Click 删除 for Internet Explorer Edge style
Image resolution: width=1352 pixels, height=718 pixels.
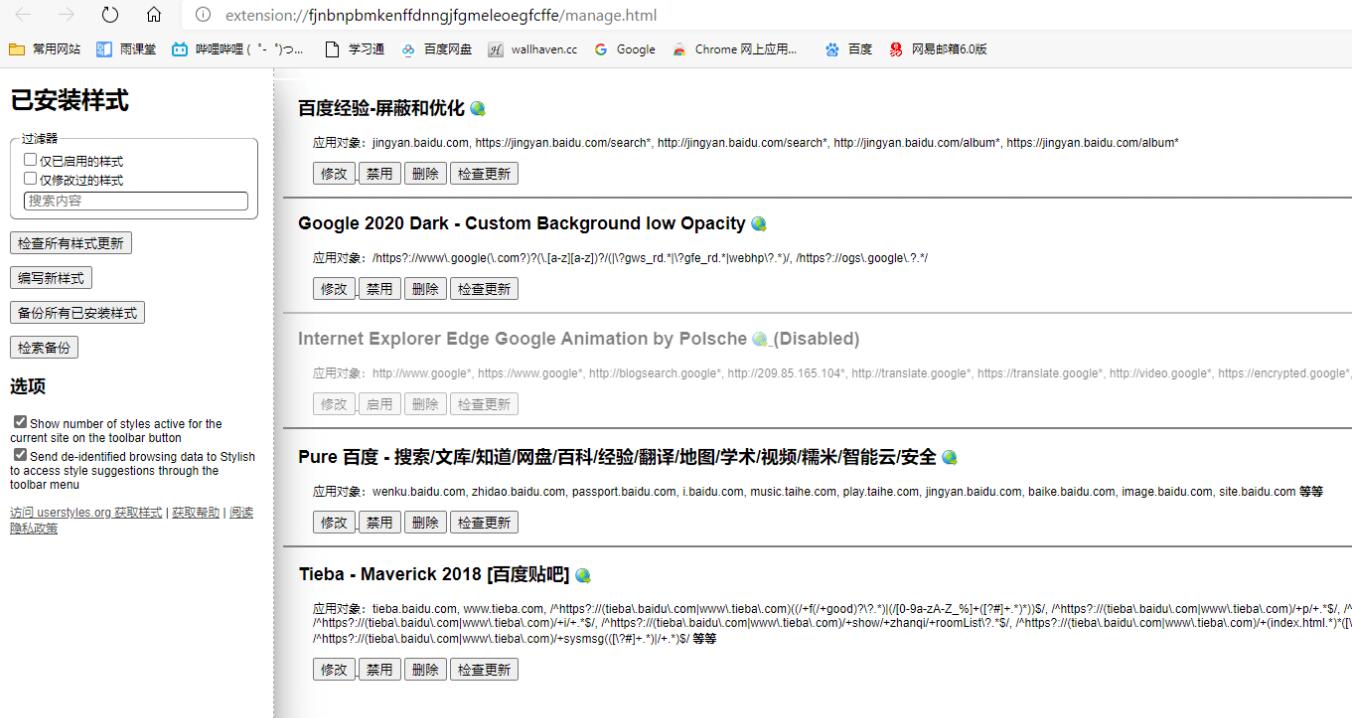(425, 404)
